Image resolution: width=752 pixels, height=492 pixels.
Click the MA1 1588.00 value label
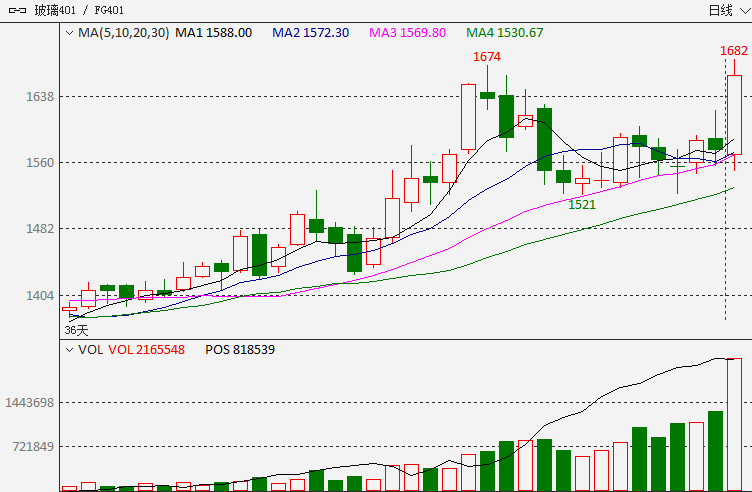point(213,33)
